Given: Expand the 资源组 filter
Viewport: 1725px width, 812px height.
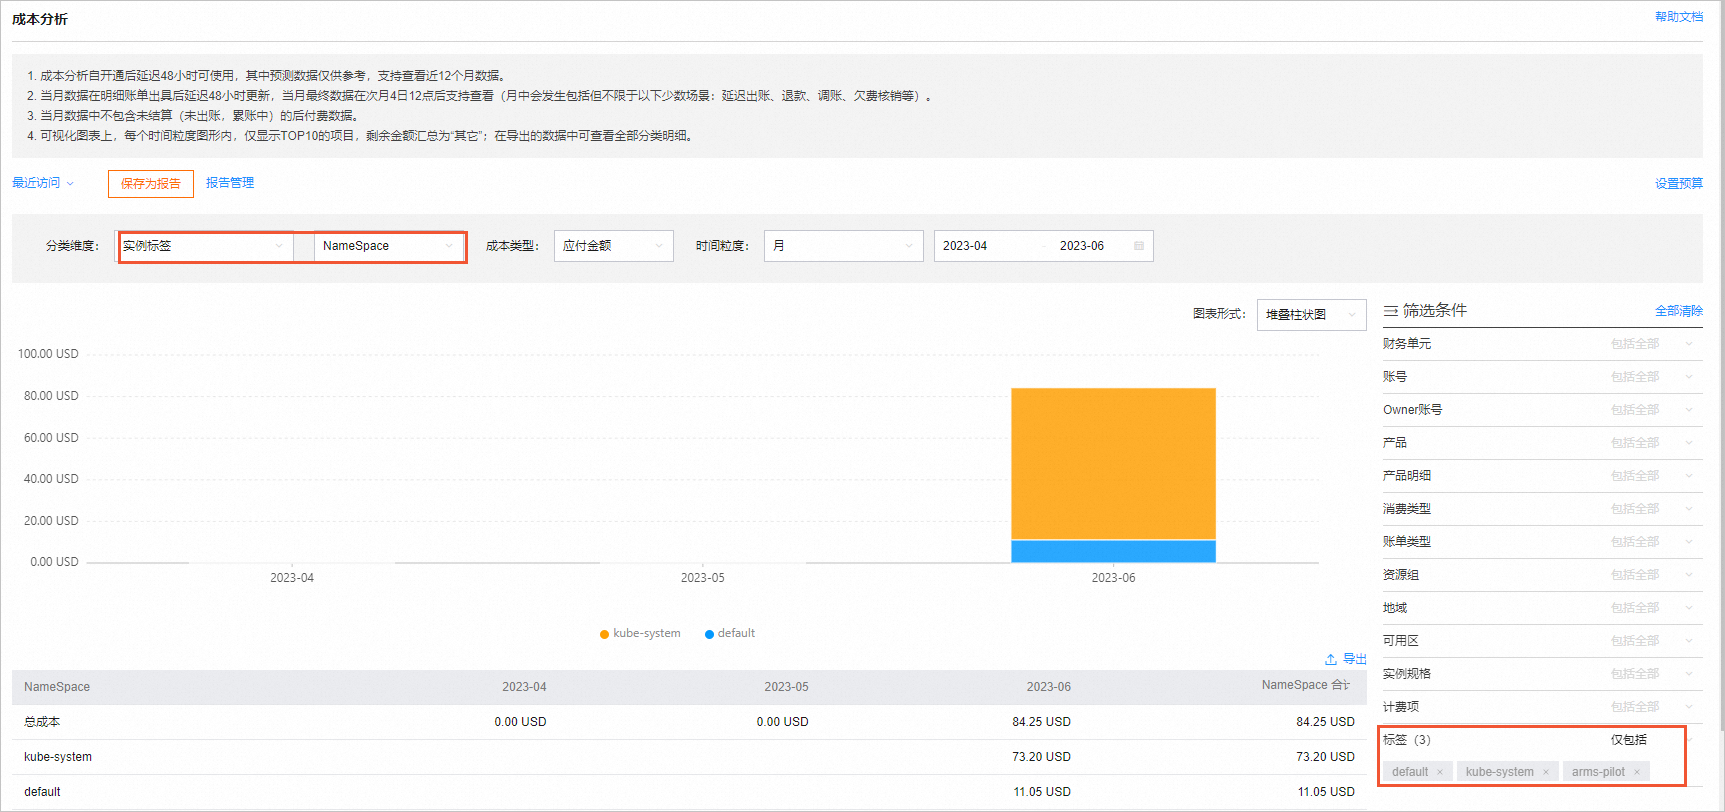Looking at the screenshot, I should (1542, 575).
